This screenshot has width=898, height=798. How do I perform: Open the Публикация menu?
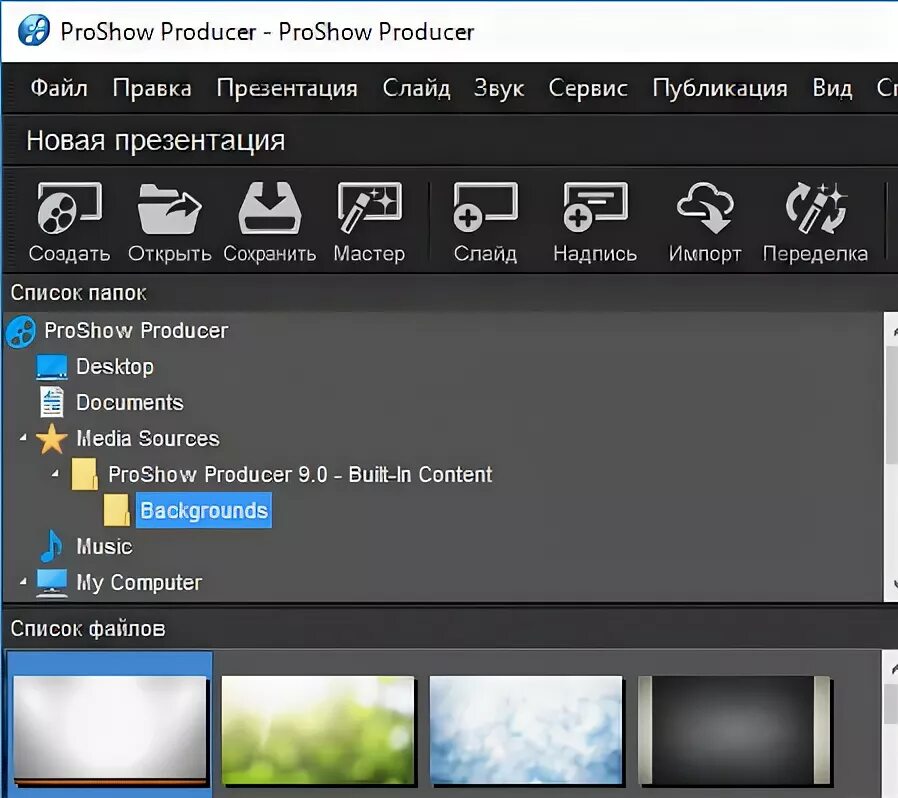tap(720, 88)
